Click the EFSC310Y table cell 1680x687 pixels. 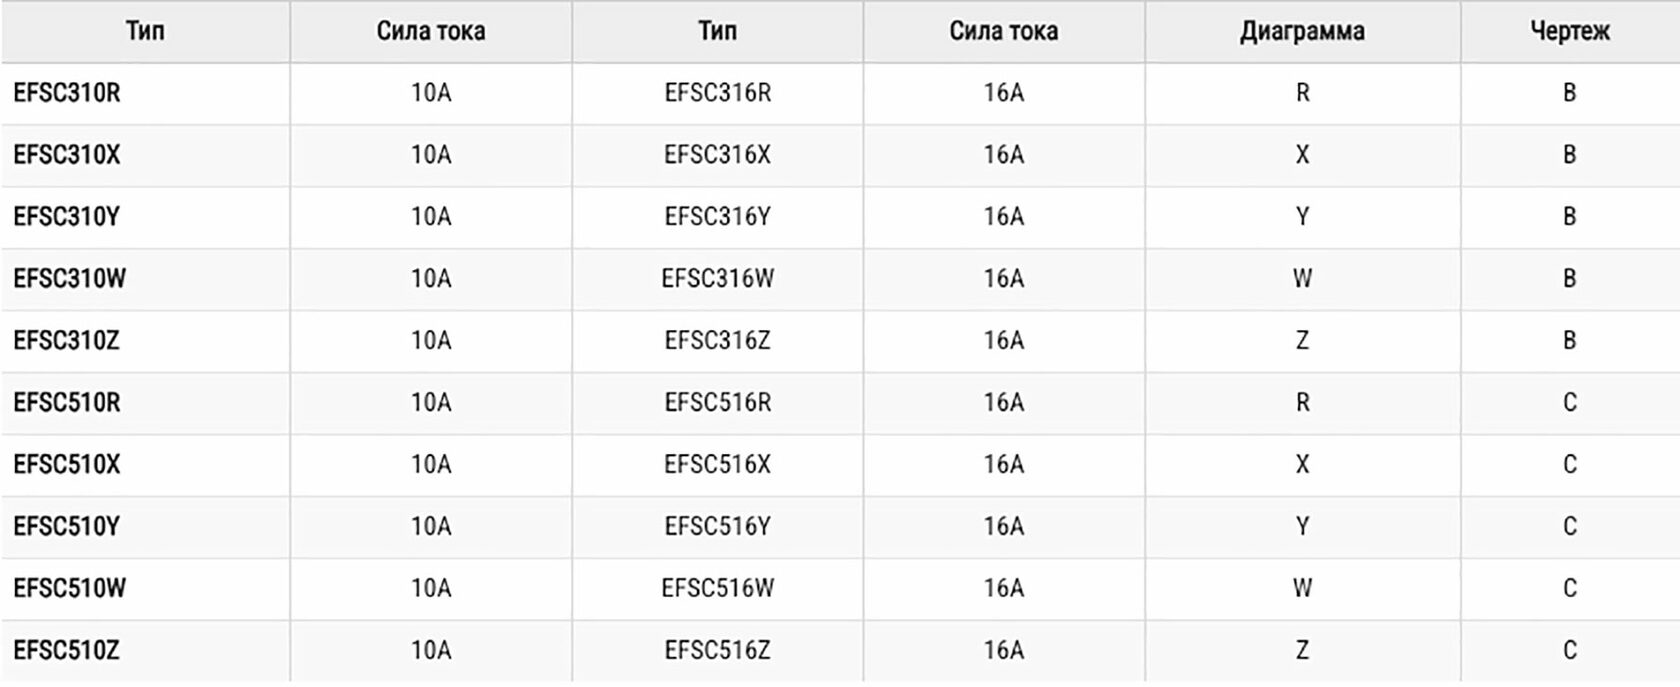click(x=67, y=217)
